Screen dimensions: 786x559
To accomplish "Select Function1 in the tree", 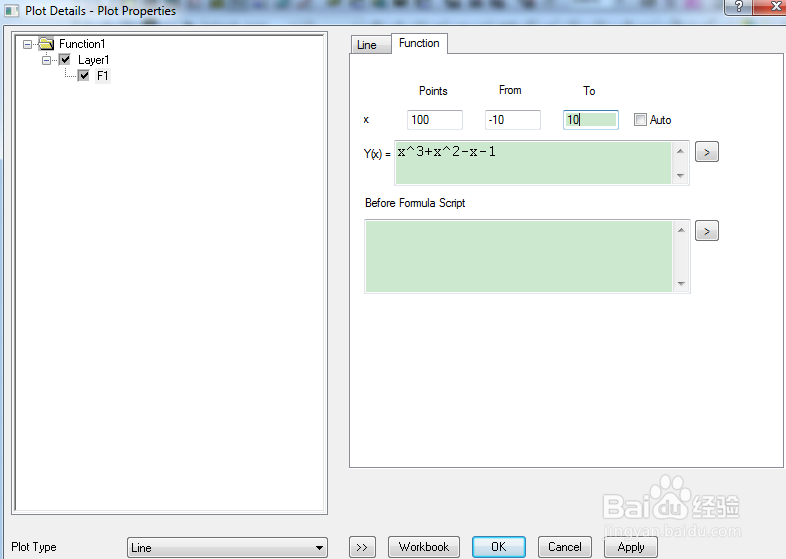I will pos(82,44).
